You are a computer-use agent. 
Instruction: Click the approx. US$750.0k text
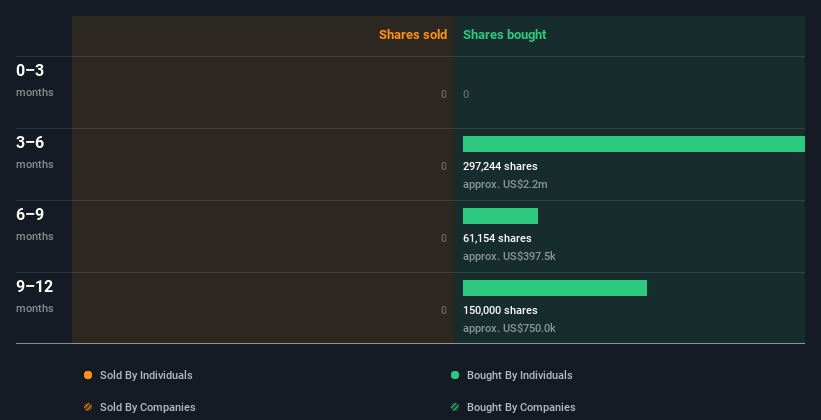click(x=509, y=328)
